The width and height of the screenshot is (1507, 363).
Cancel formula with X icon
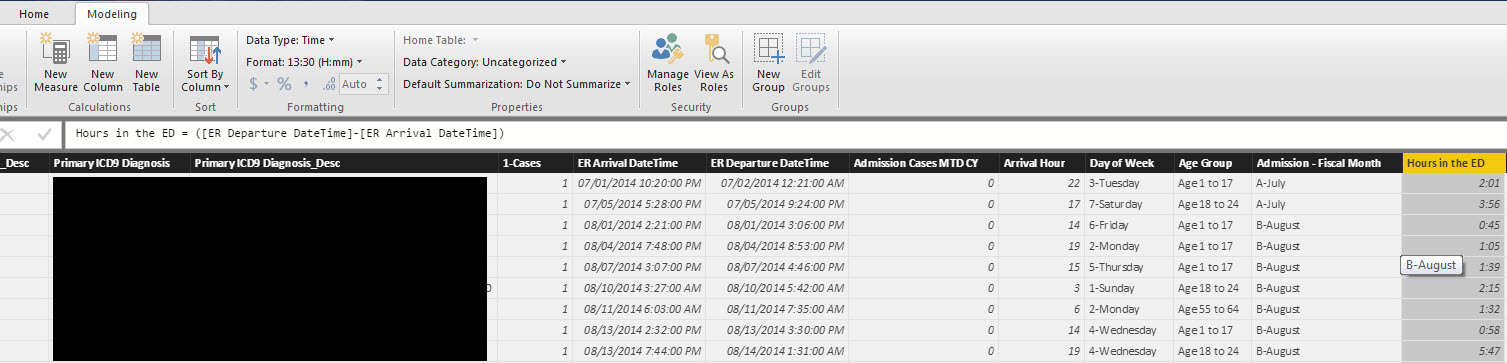(x=8, y=134)
